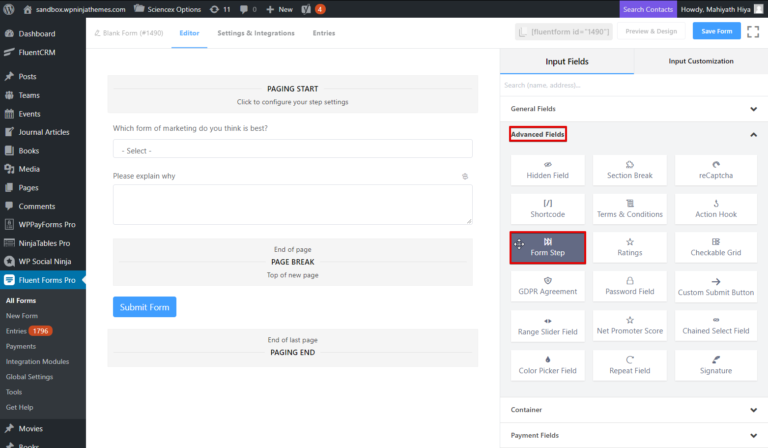
Task: Insert the Range Slider Field
Action: pos(547,325)
